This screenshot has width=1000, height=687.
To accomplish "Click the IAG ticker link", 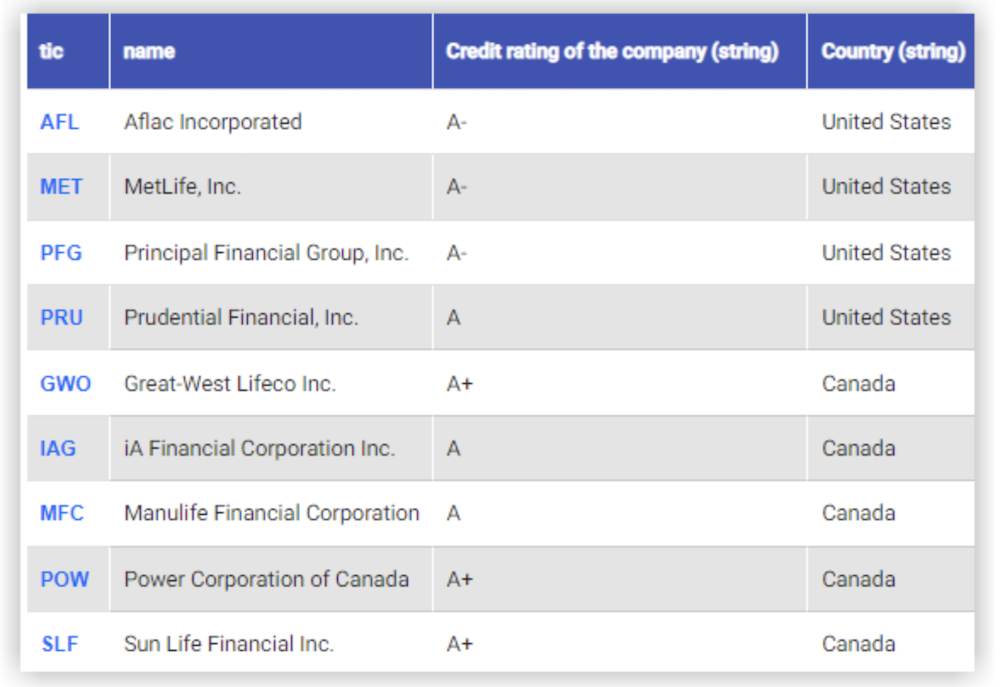I will 58,449.
